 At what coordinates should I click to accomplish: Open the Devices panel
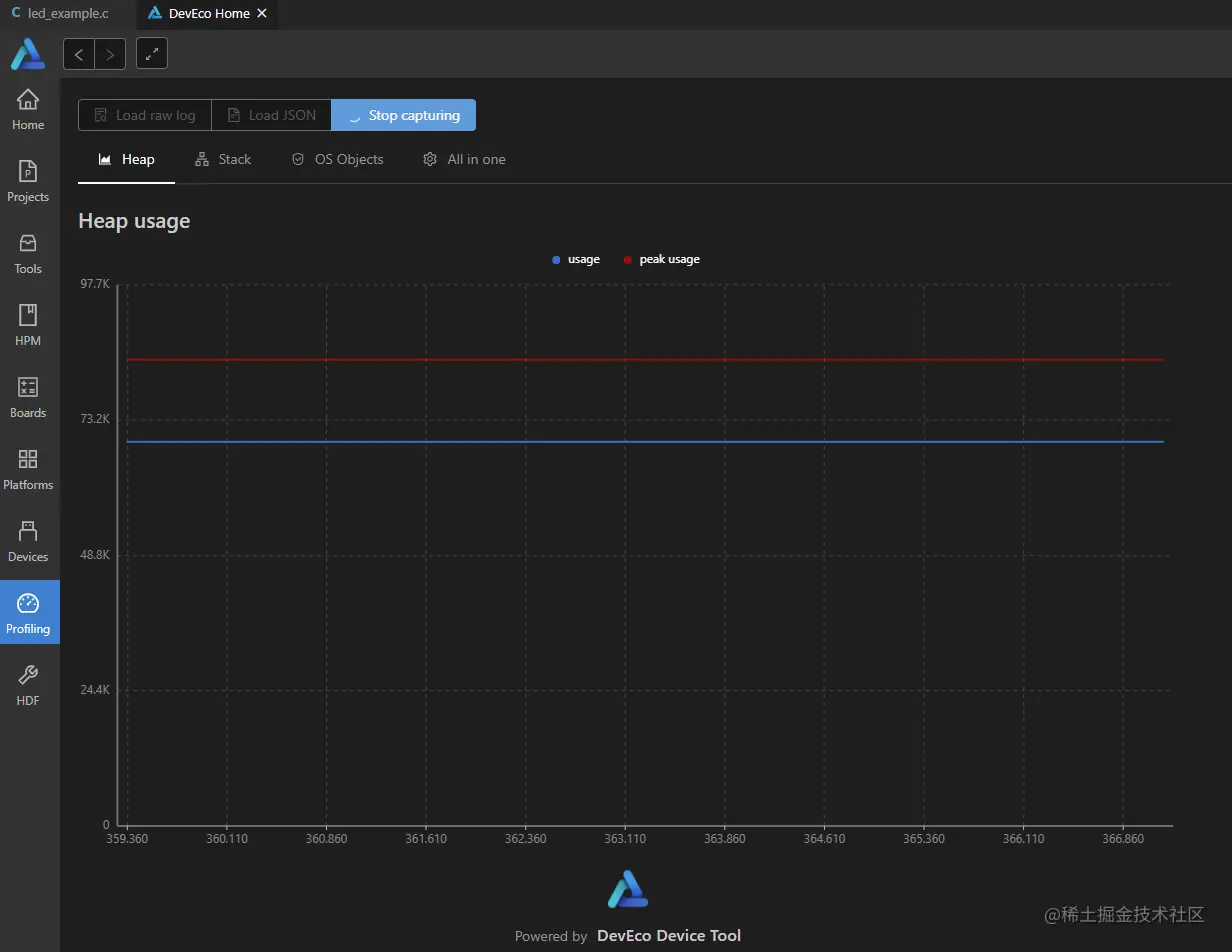coord(27,539)
